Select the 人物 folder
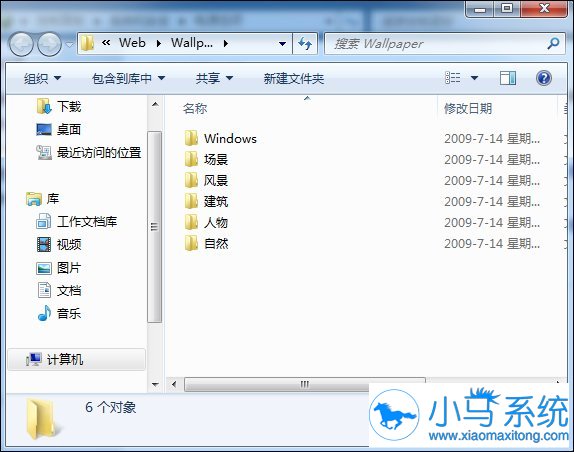Viewport: 574px width, 452px height. click(x=216, y=222)
